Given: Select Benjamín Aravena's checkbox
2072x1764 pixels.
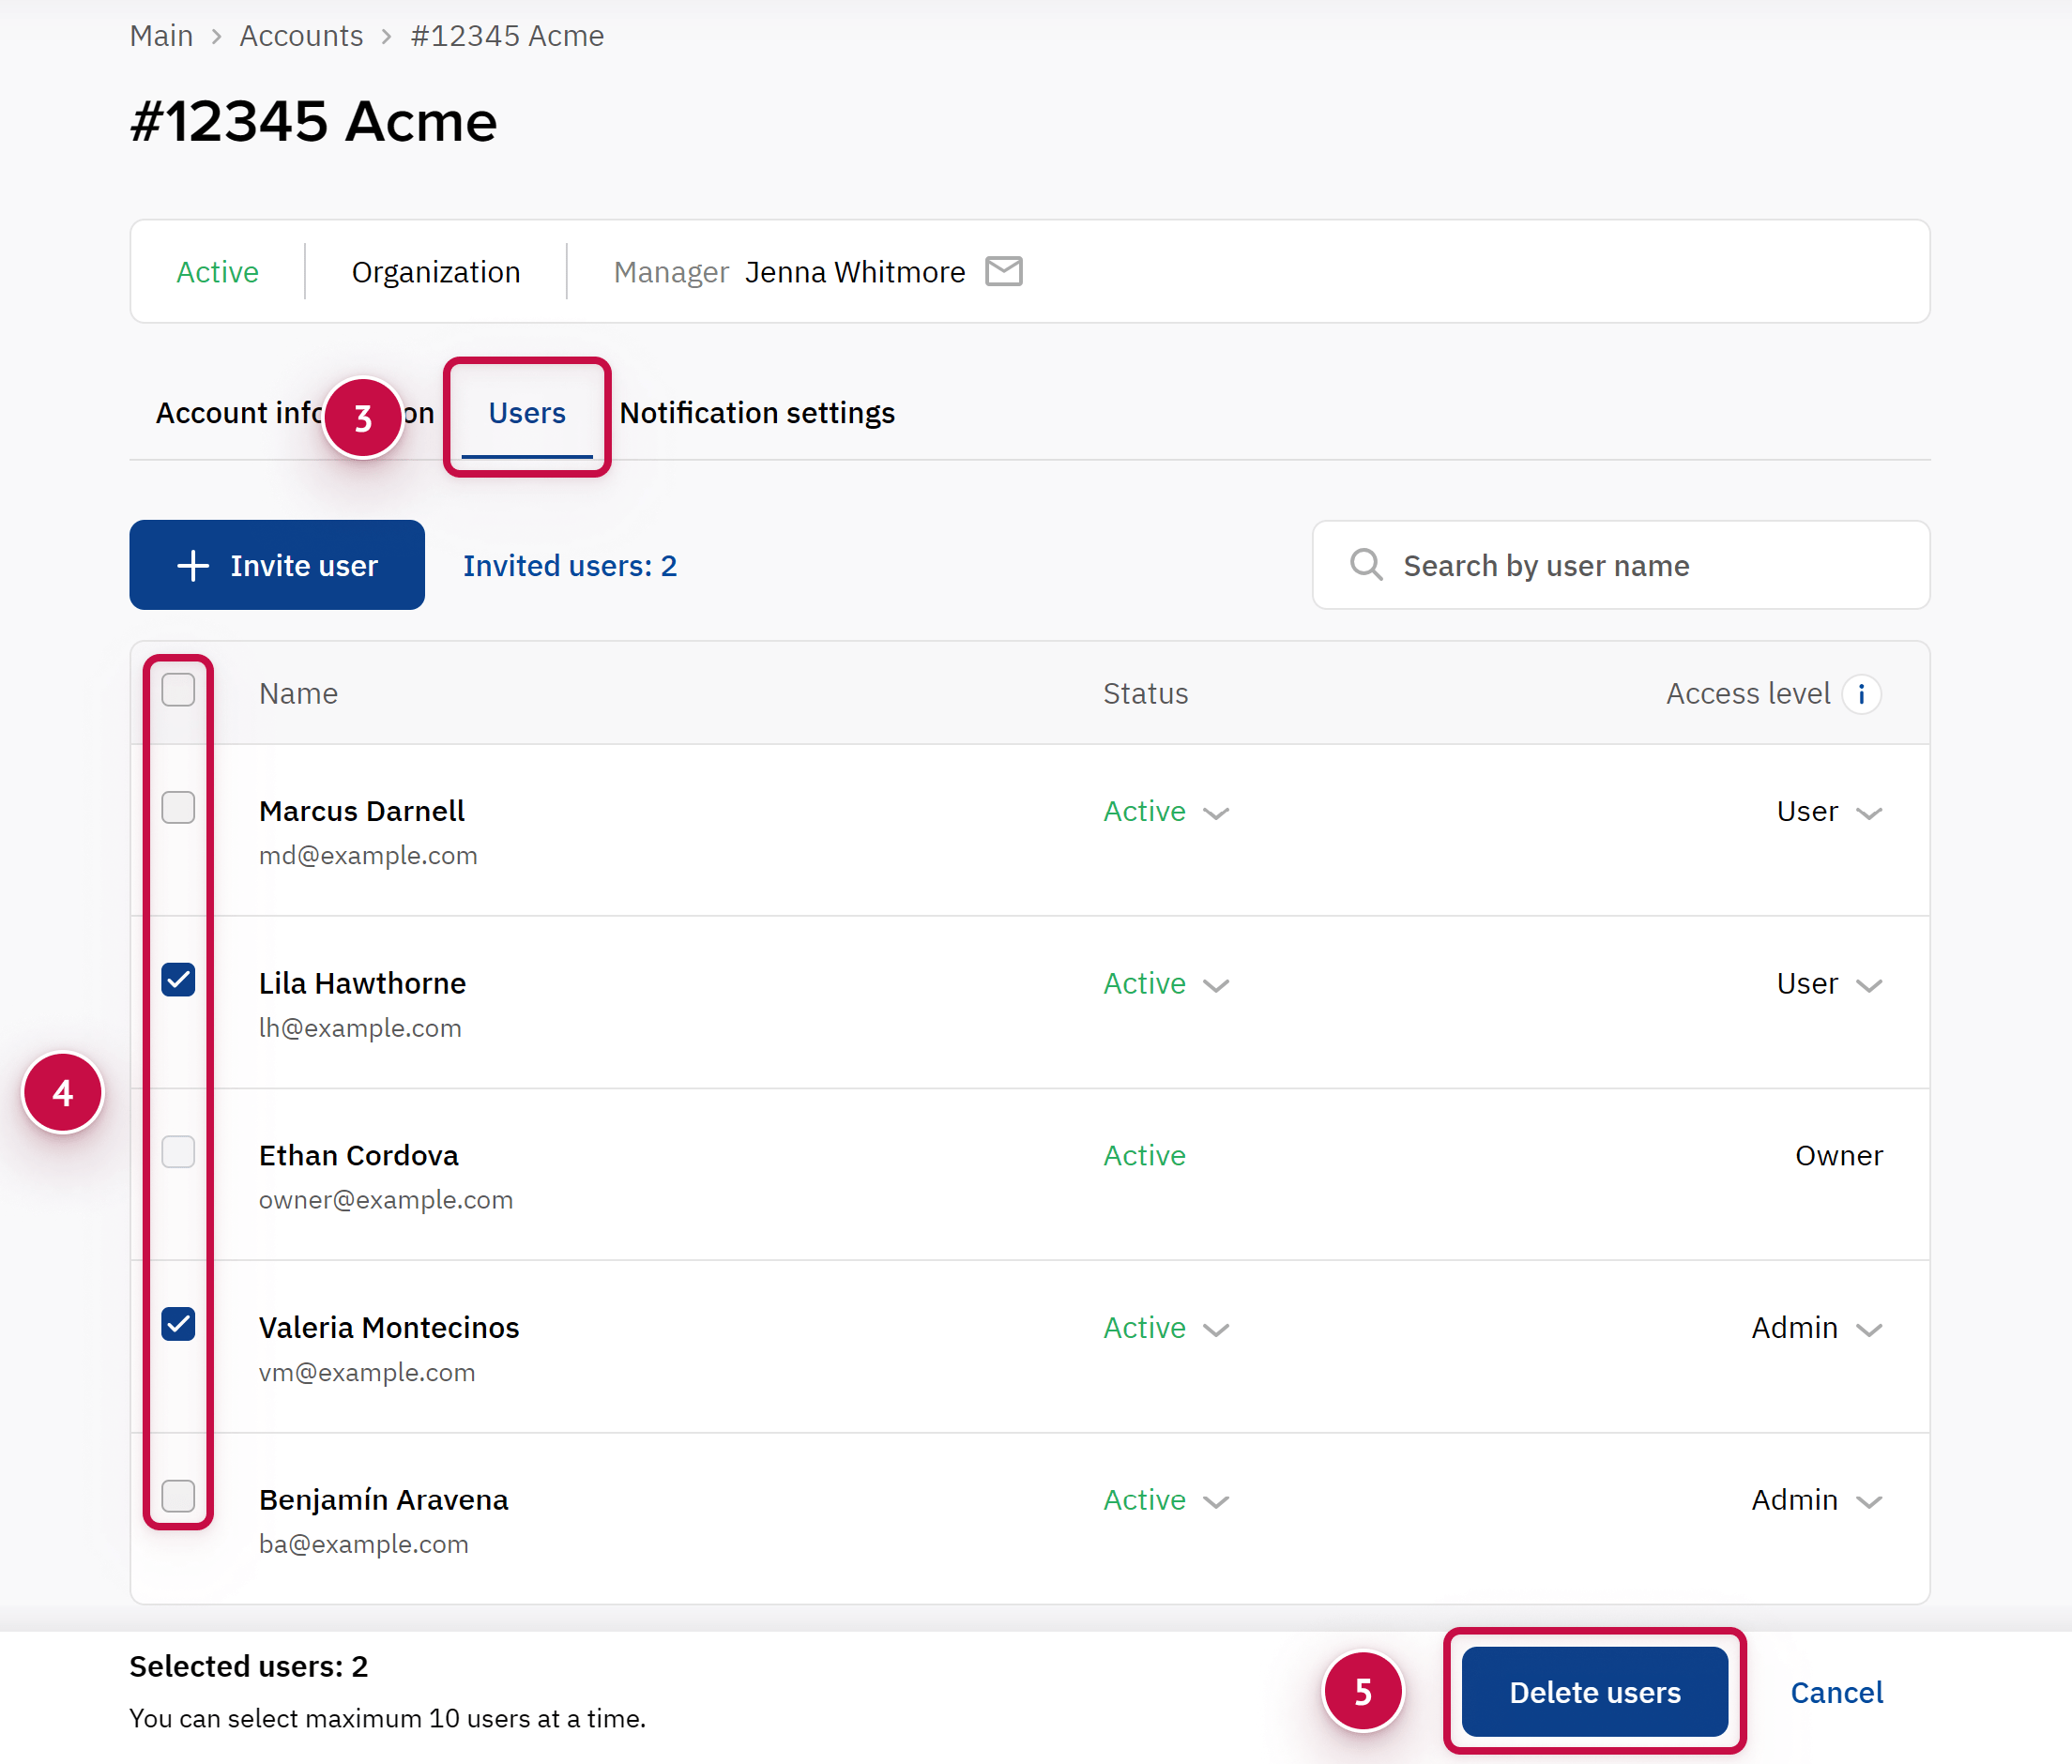Looking at the screenshot, I should [x=178, y=1496].
